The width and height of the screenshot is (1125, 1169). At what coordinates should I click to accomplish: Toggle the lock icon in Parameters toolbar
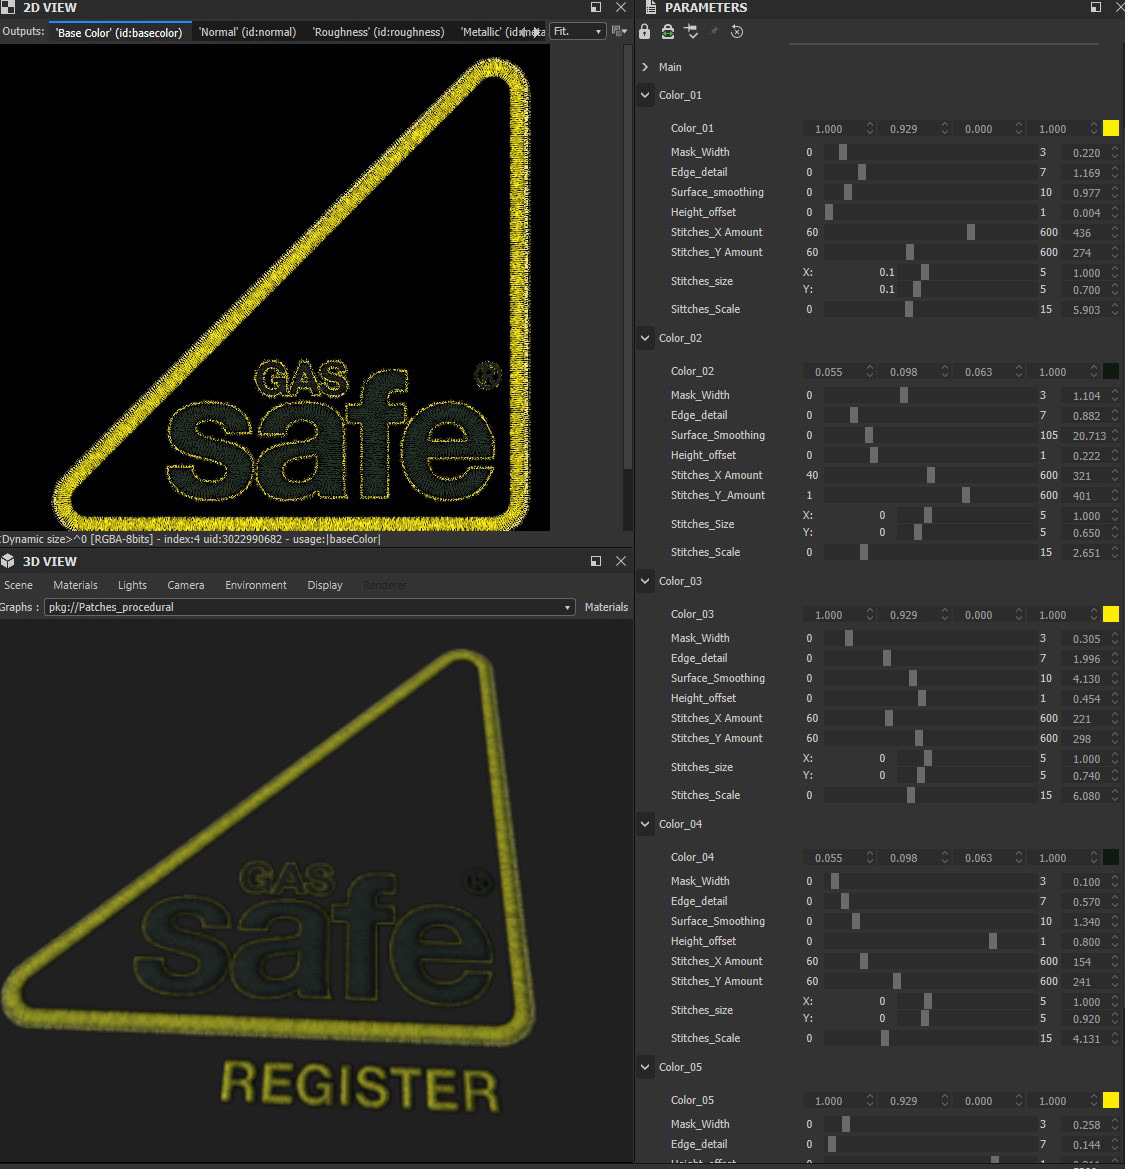[645, 31]
